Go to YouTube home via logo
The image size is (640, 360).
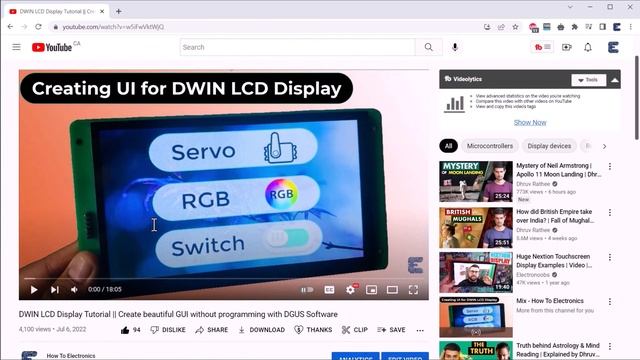[52, 47]
